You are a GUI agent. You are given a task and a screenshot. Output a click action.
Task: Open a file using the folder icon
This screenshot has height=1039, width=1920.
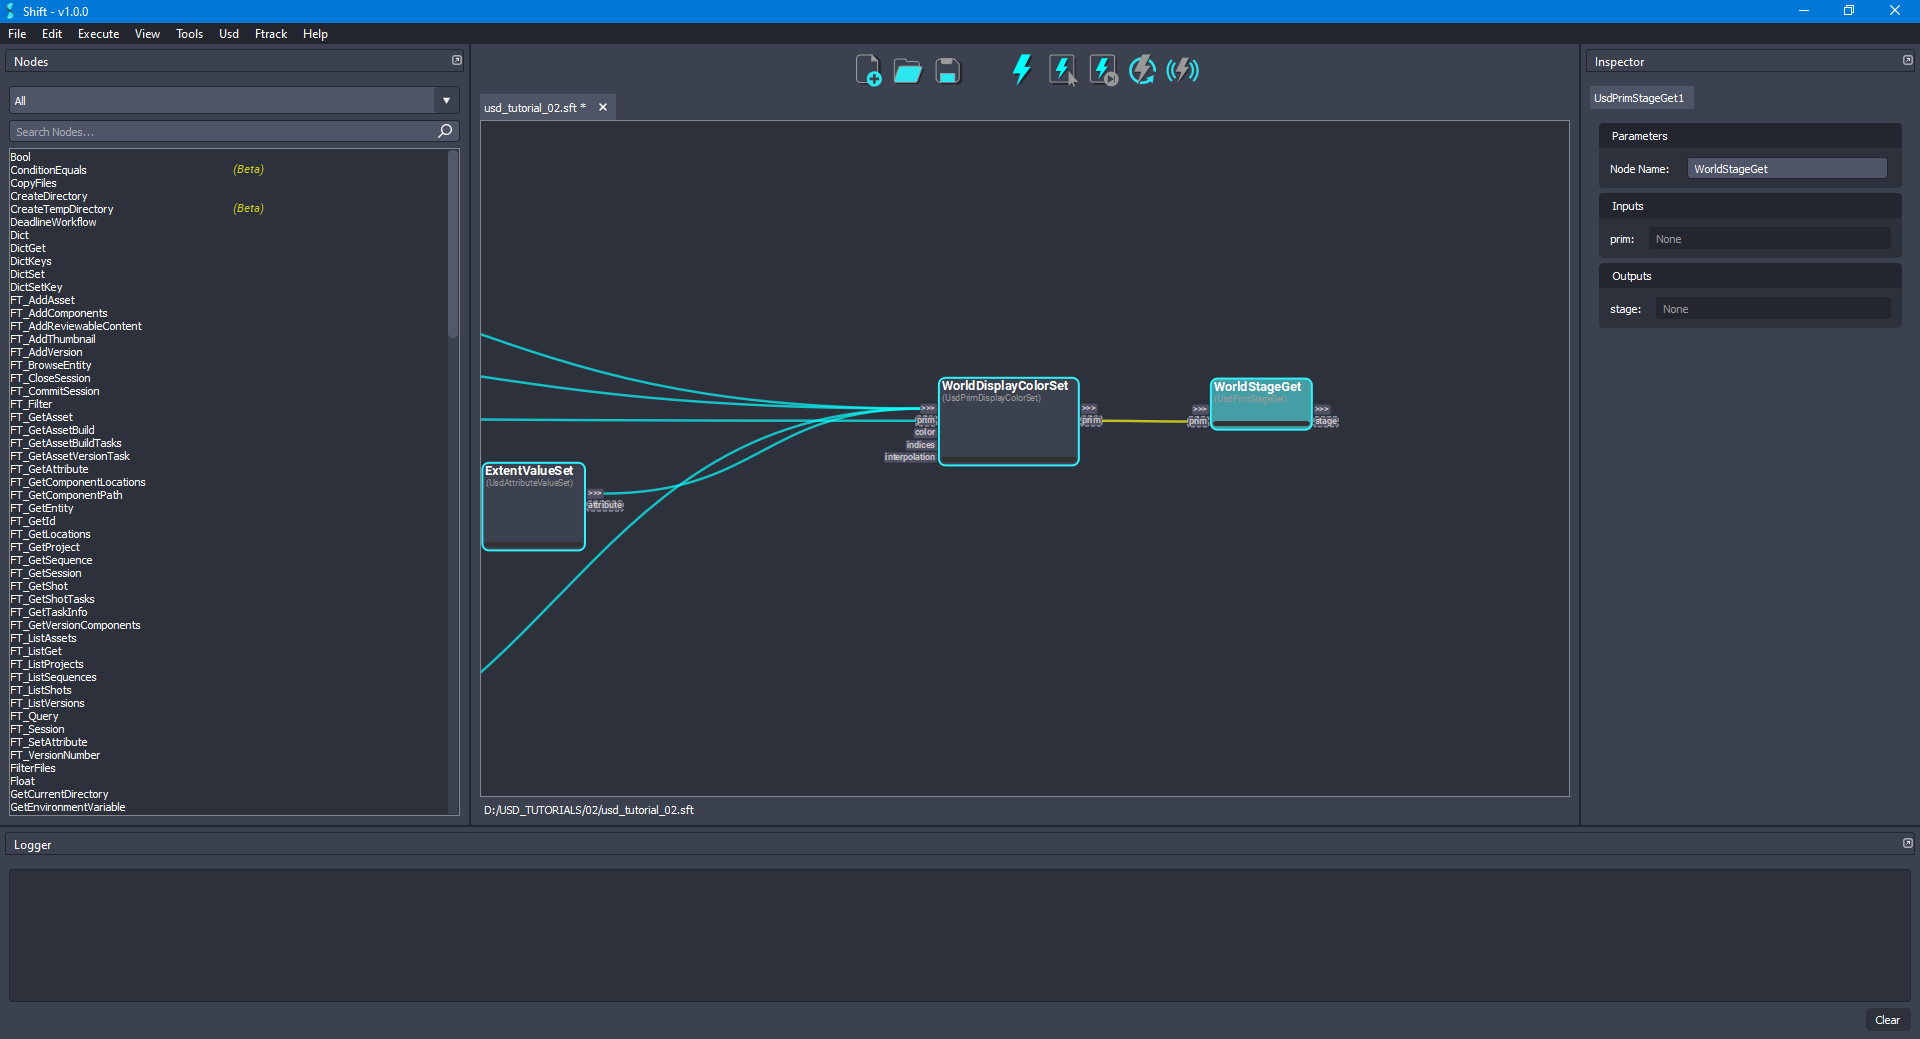907,70
